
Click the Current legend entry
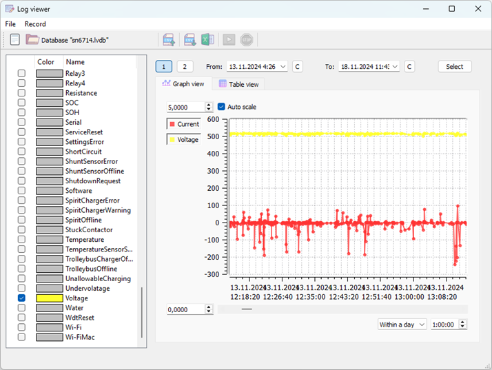click(x=184, y=124)
